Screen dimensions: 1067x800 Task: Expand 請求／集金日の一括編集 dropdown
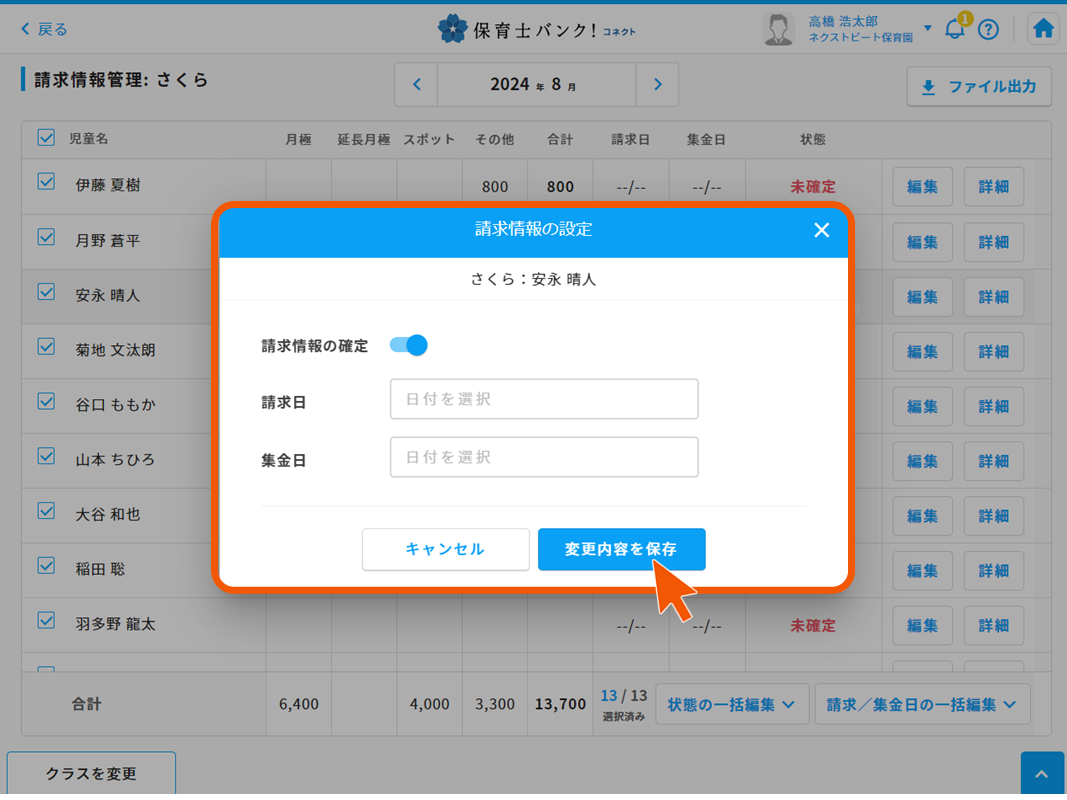coord(921,704)
